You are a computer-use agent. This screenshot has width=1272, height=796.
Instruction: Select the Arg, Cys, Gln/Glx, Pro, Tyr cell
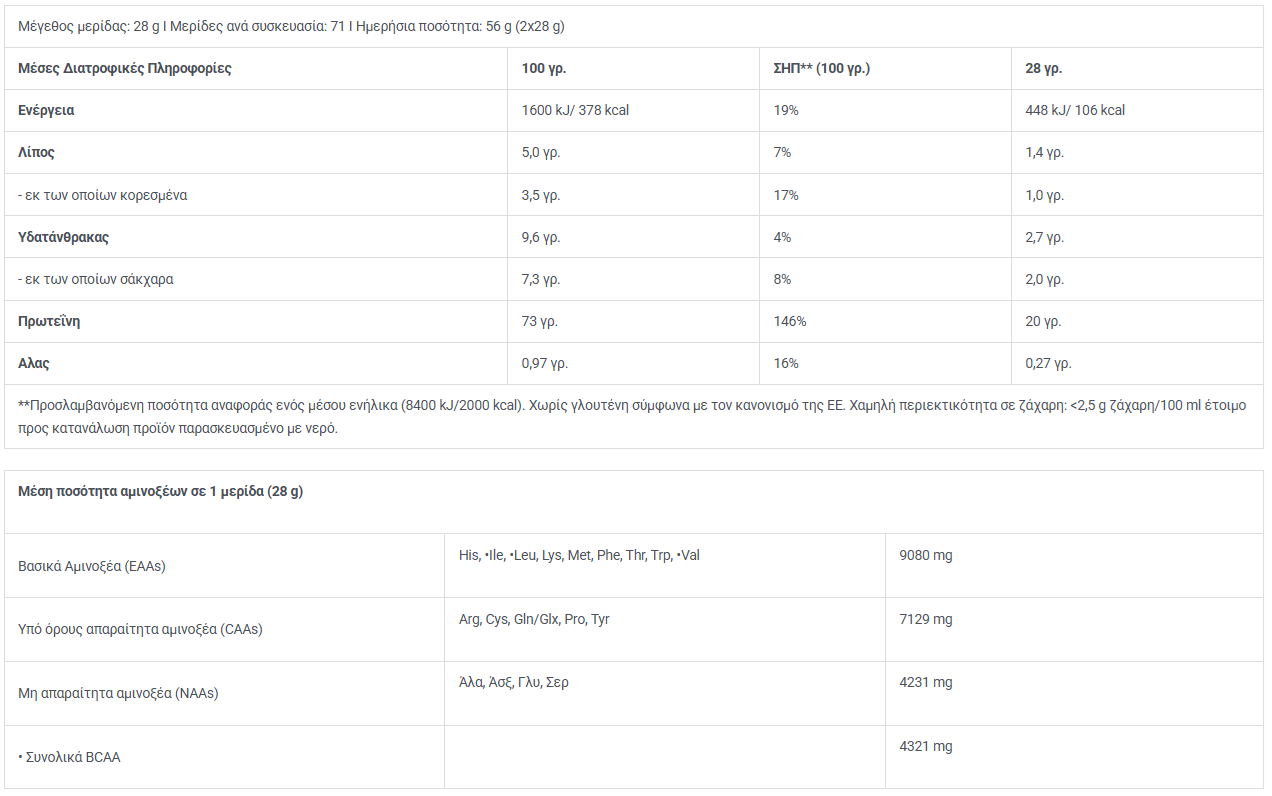(534, 619)
